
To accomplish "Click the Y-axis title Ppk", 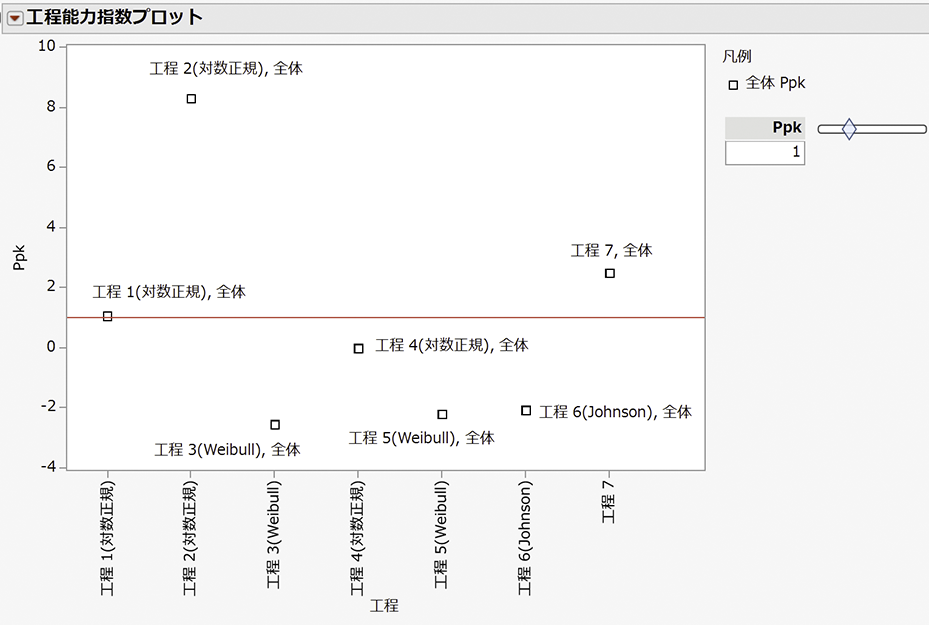I will click(19, 258).
